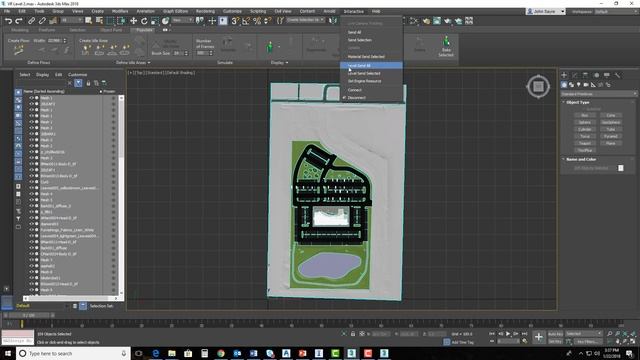Viewport: 640px width, 360px height.
Task: Switch to the Modeling ribbon tab
Action: click(x=20, y=30)
